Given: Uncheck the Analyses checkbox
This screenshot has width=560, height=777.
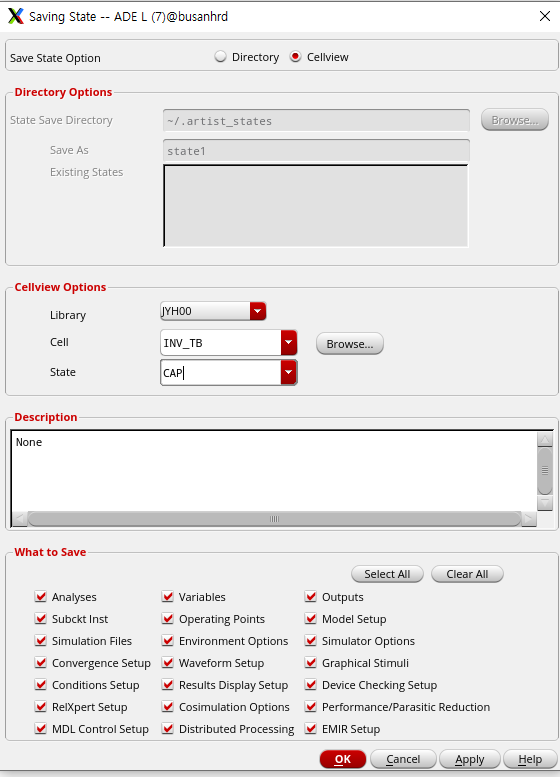Looking at the screenshot, I should point(41,597).
